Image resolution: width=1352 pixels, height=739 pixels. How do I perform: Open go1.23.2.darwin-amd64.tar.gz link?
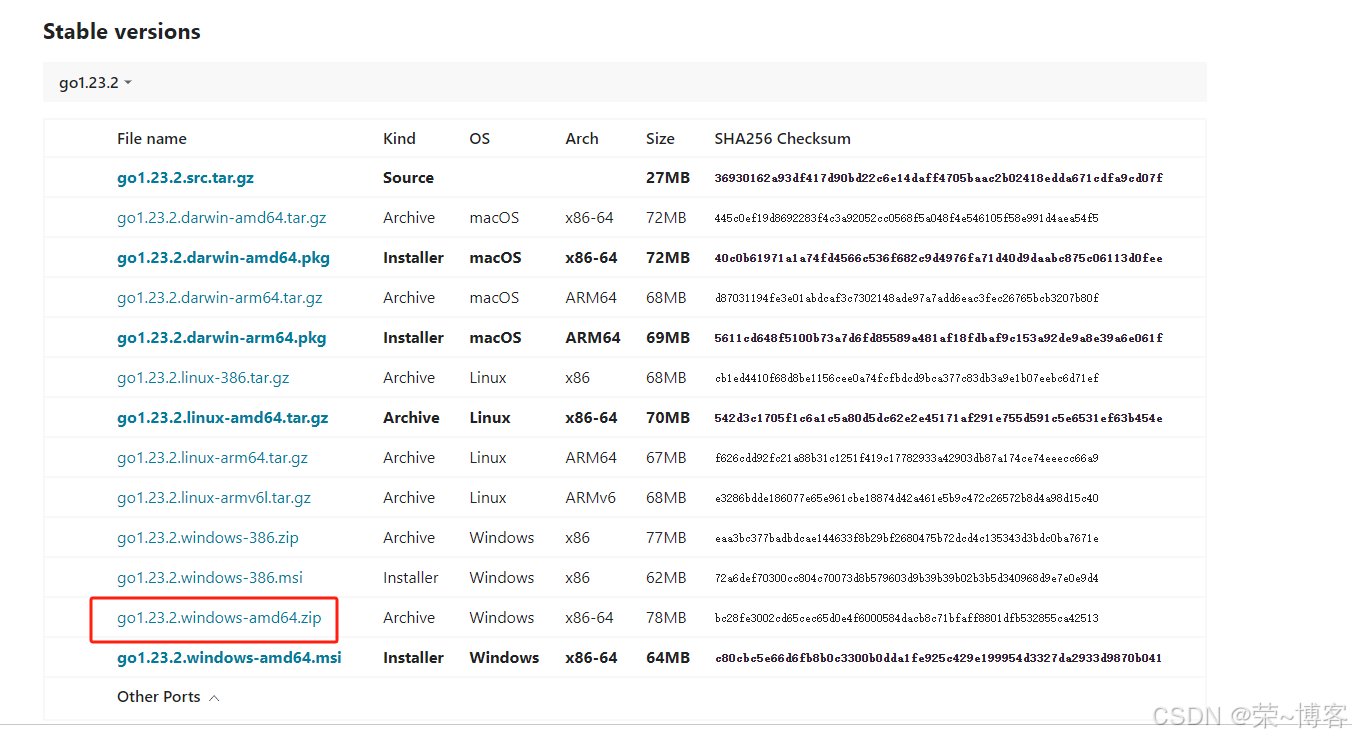tap(221, 218)
